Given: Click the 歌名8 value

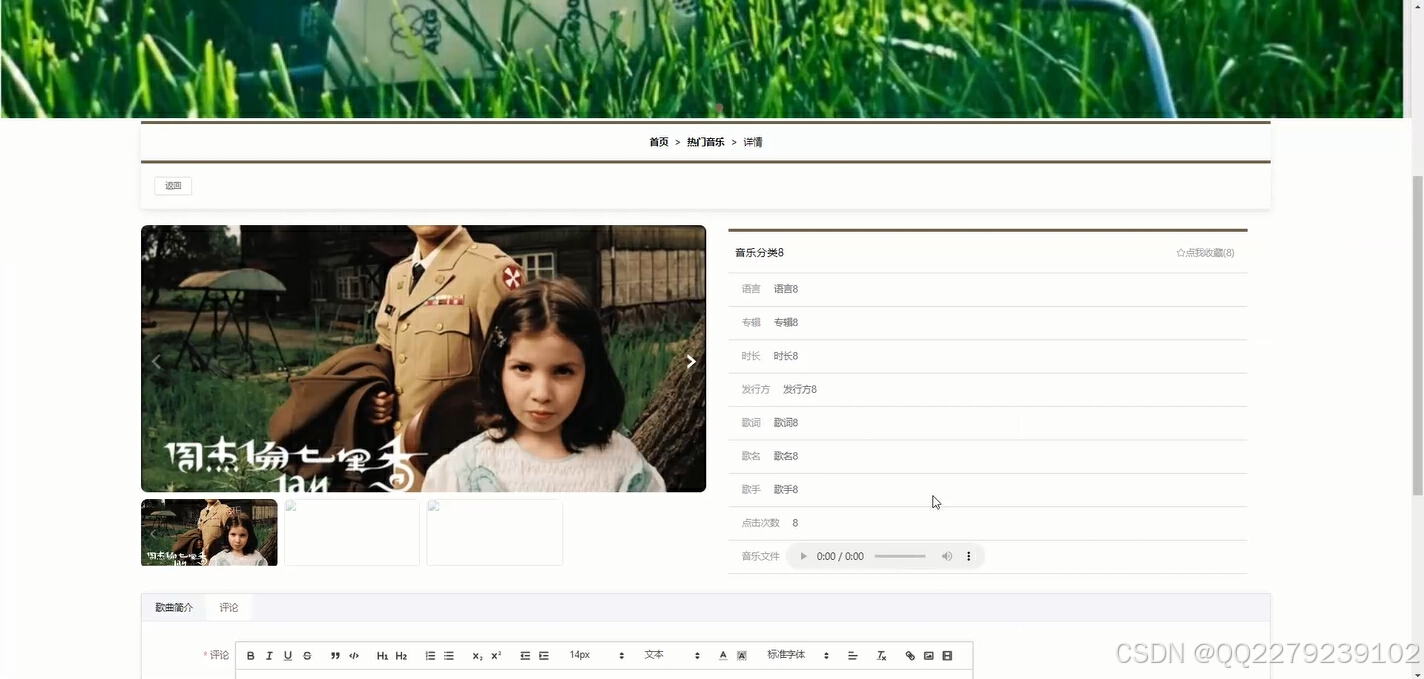Looking at the screenshot, I should click(x=786, y=456).
